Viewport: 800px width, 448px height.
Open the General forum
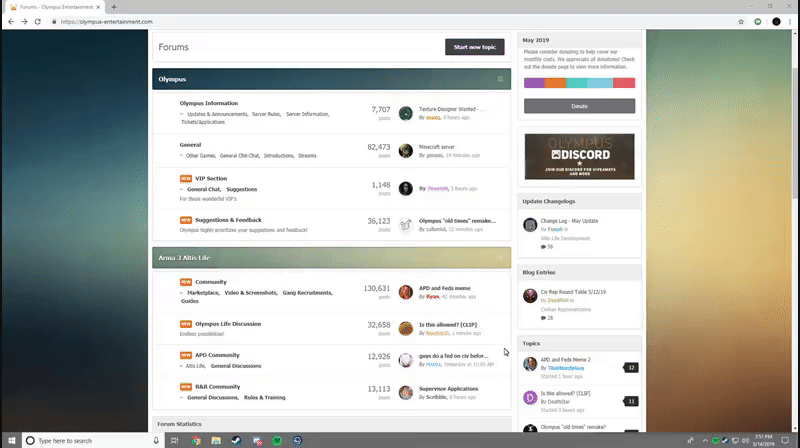click(190, 145)
